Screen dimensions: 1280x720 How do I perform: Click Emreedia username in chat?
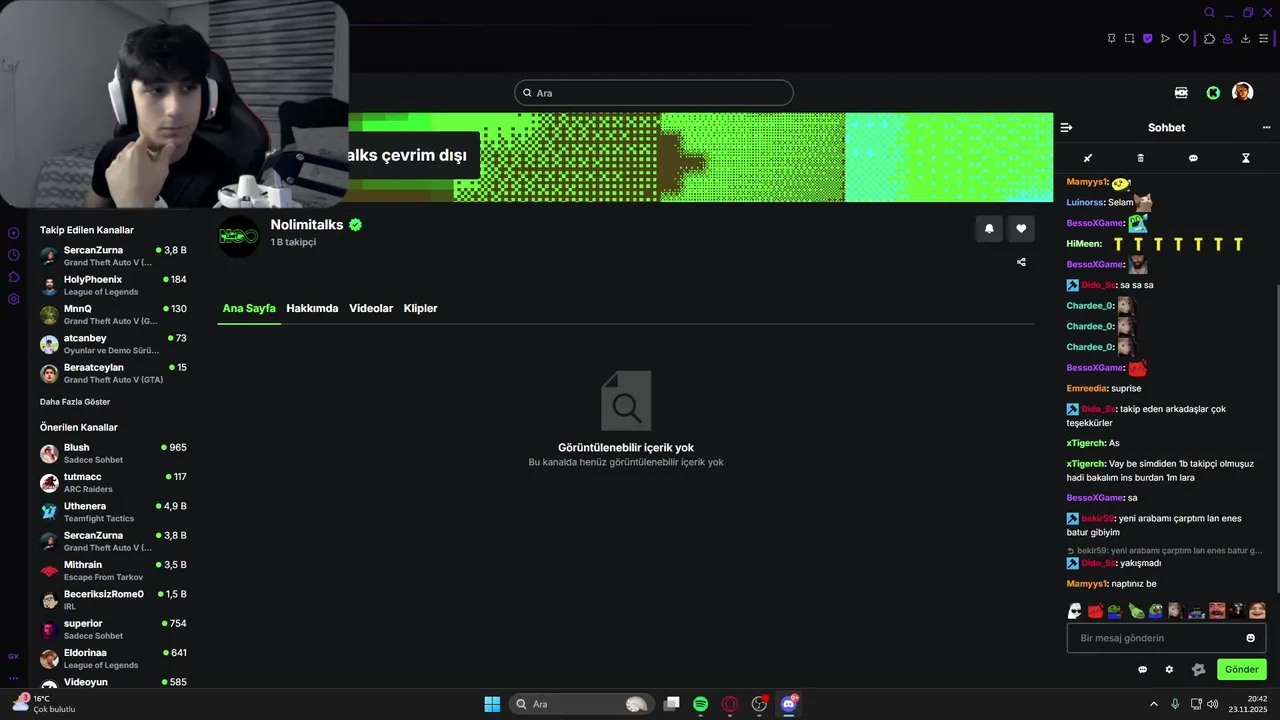1087,388
